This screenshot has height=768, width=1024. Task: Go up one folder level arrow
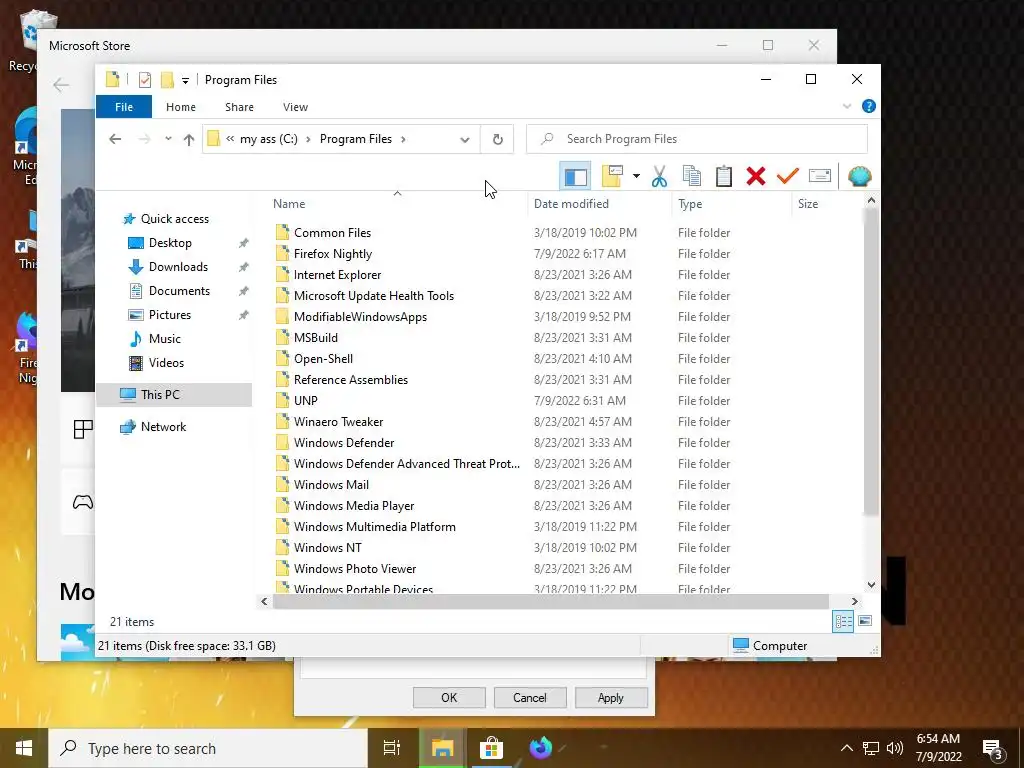[x=189, y=139]
